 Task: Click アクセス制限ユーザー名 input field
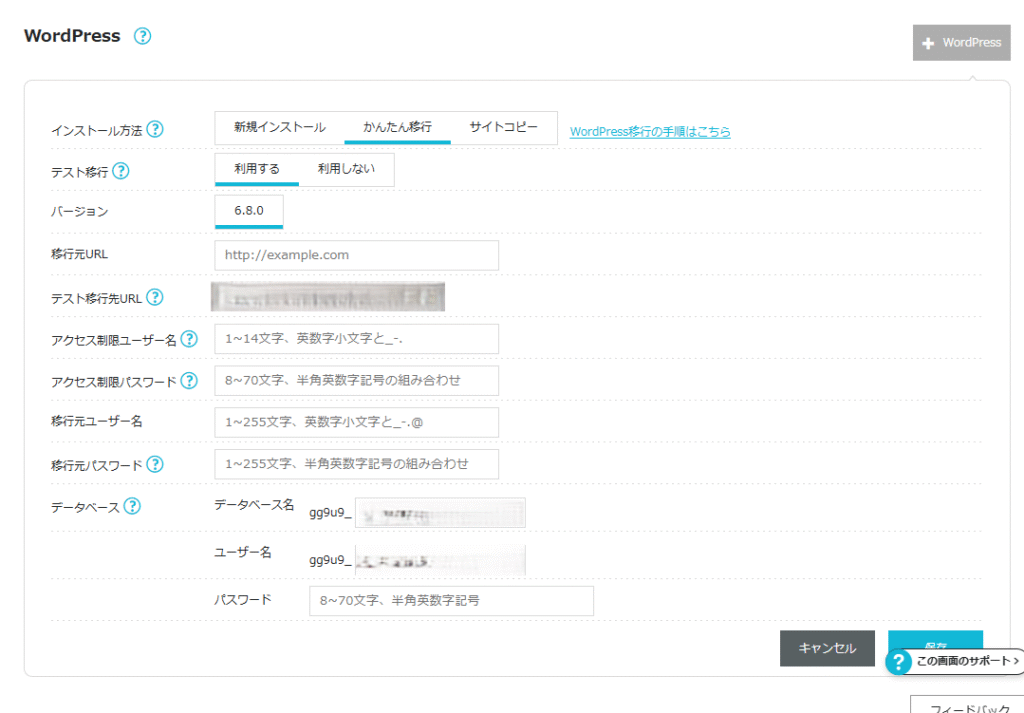pyautogui.click(x=357, y=339)
